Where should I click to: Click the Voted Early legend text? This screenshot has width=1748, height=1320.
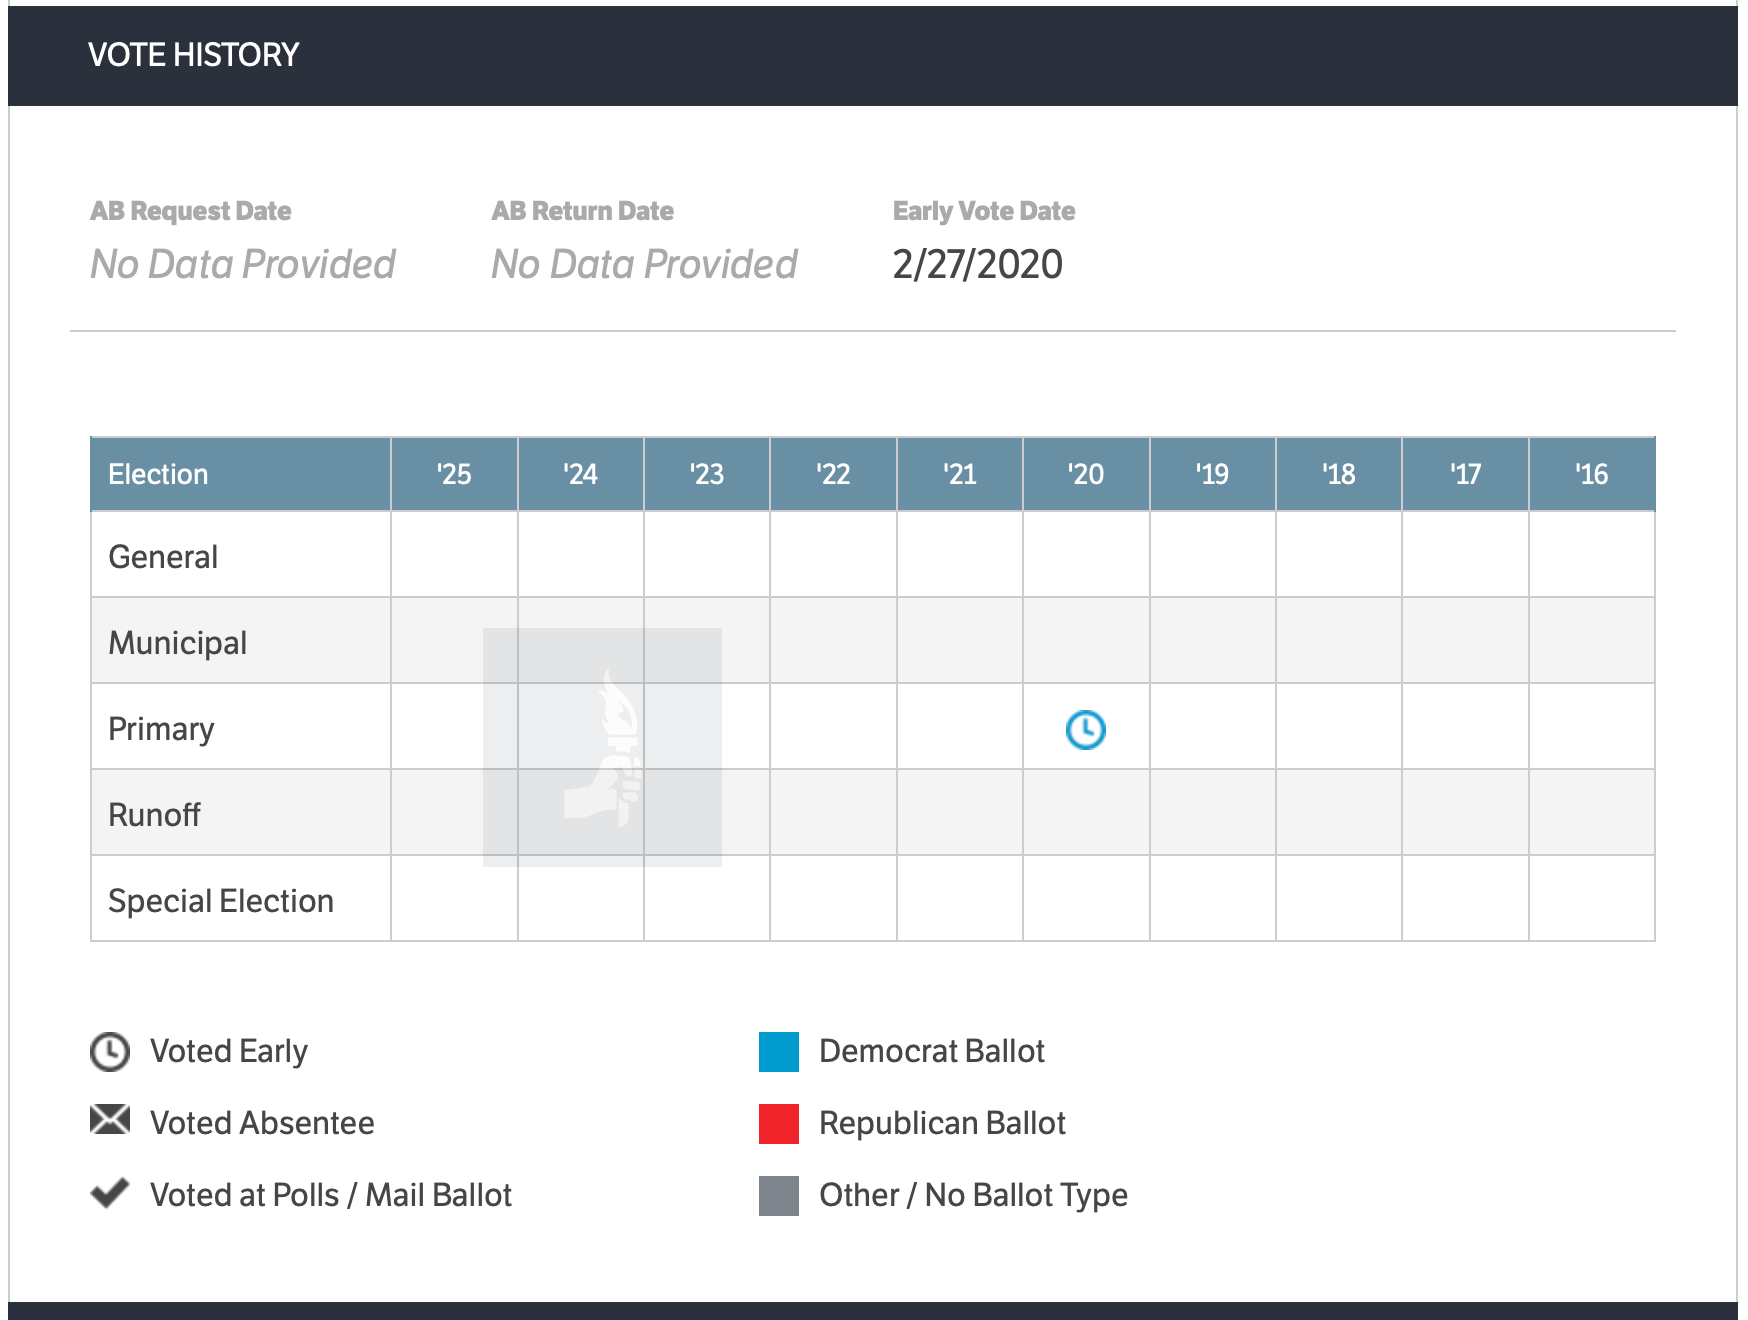click(229, 1051)
